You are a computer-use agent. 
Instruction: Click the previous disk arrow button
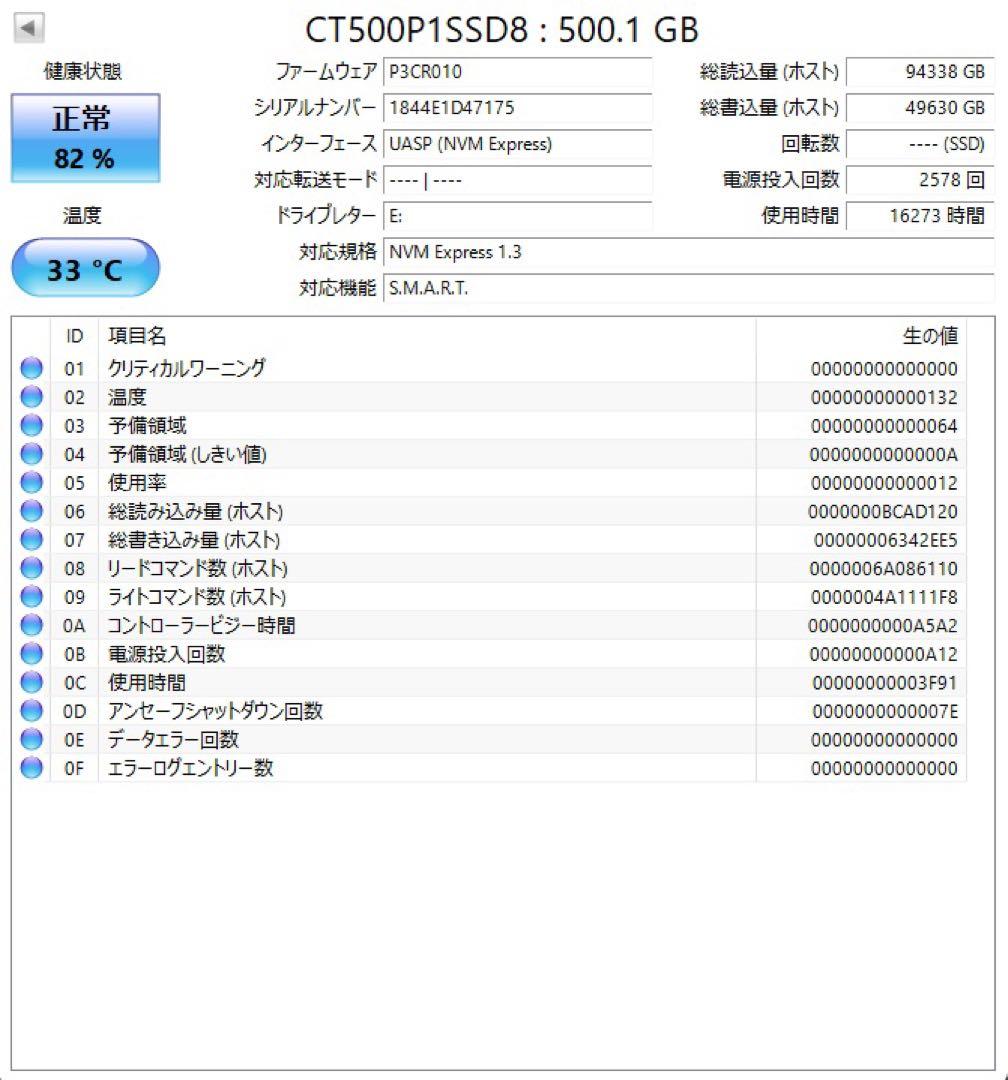click(29, 28)
